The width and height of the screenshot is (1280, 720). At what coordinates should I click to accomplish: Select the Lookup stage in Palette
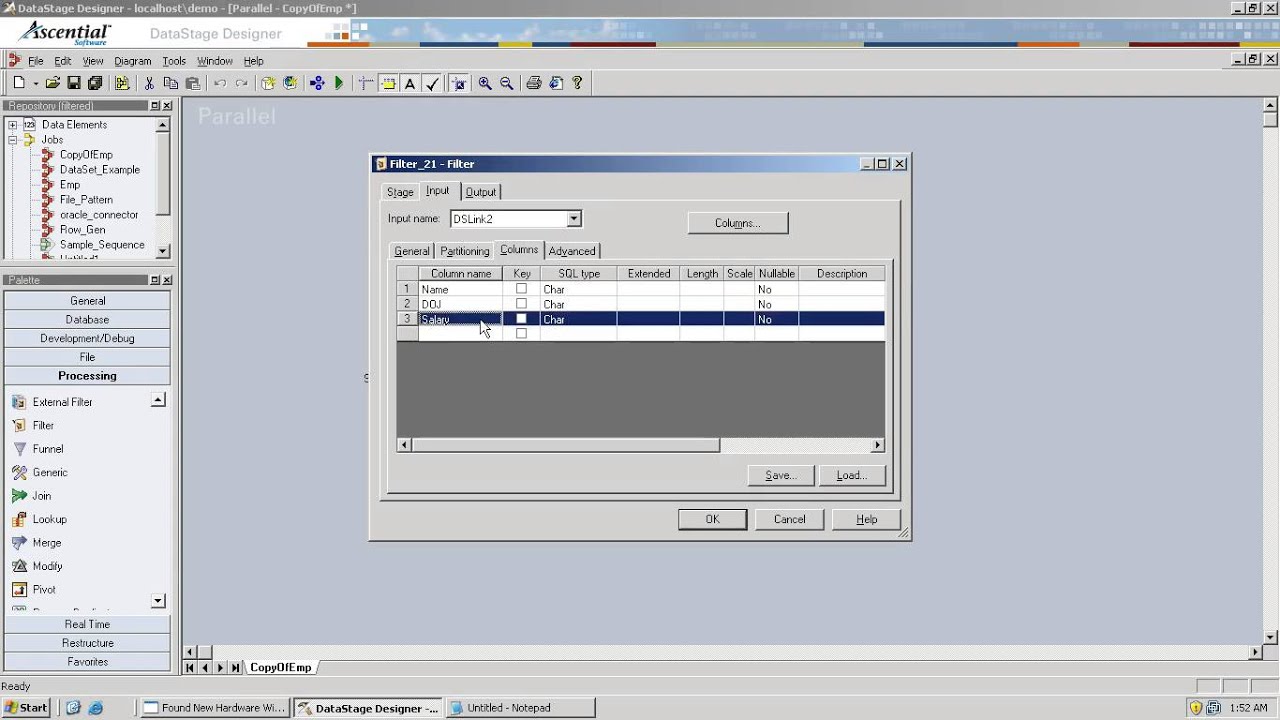click(x=49, y=519)
